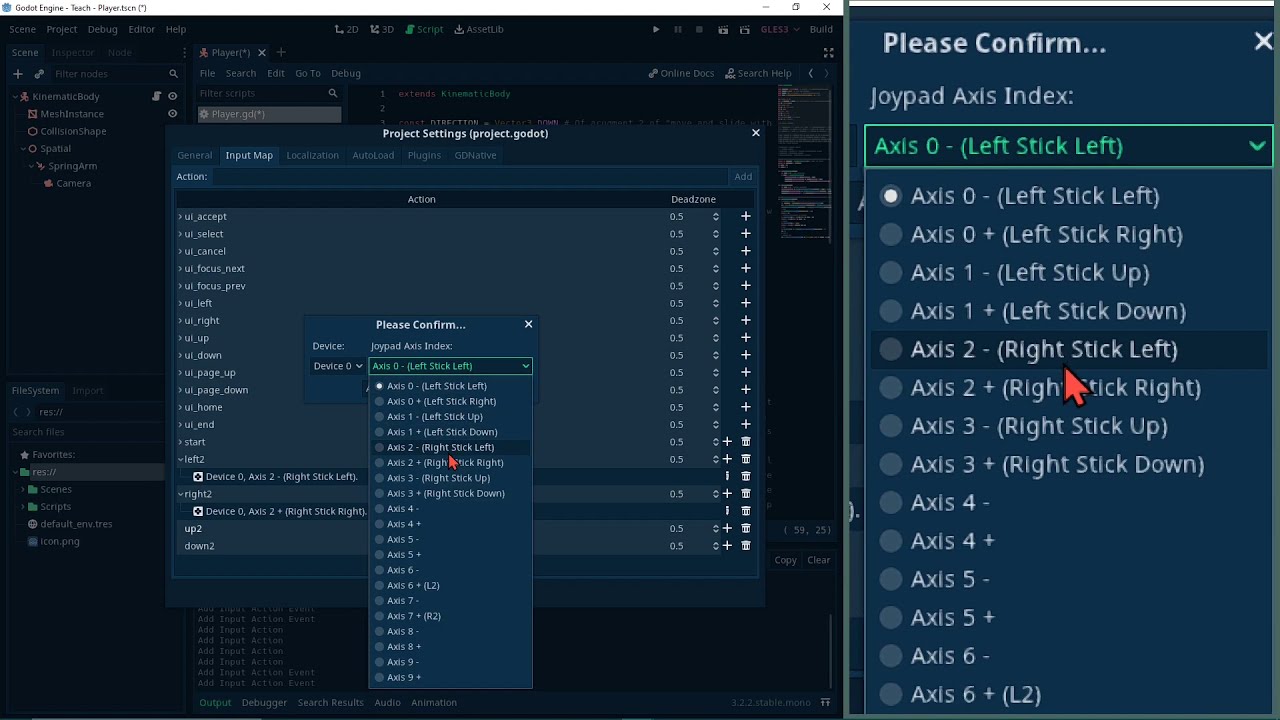The height and width of the screenshot is (720, 1280).
Task: Expand the ui_cancel action
Action: point(180,251)
